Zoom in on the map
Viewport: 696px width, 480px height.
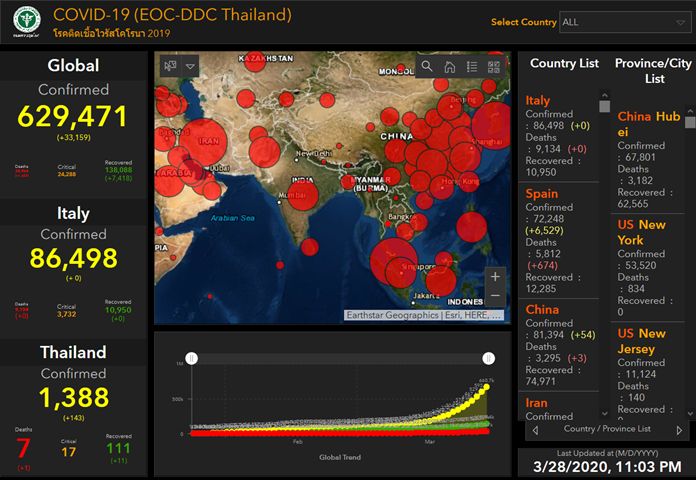(x=495, y=276)
